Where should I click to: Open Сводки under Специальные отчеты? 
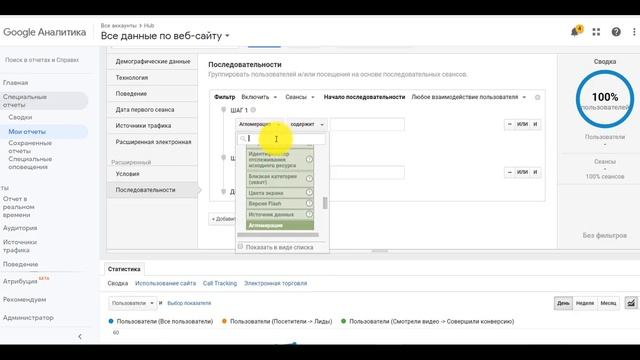(20, 117)
